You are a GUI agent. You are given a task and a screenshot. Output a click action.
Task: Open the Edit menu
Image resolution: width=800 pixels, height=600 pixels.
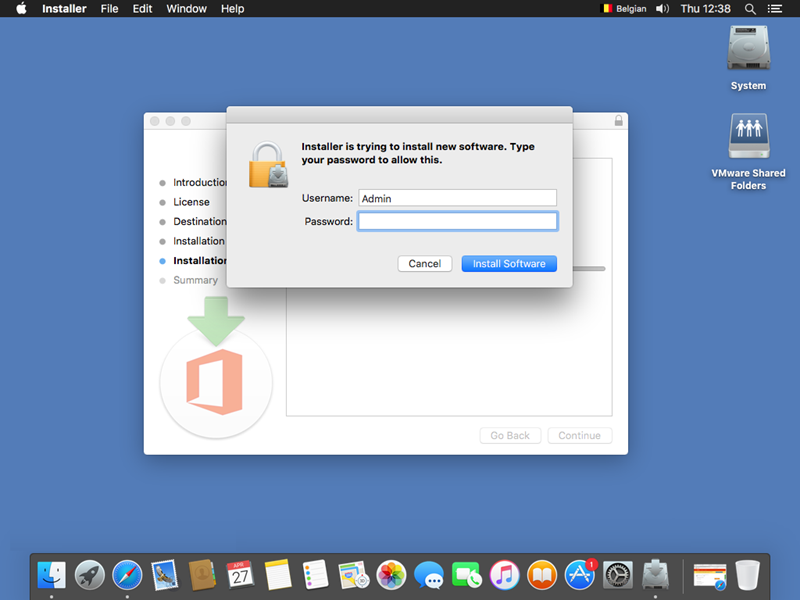(142, 9)
